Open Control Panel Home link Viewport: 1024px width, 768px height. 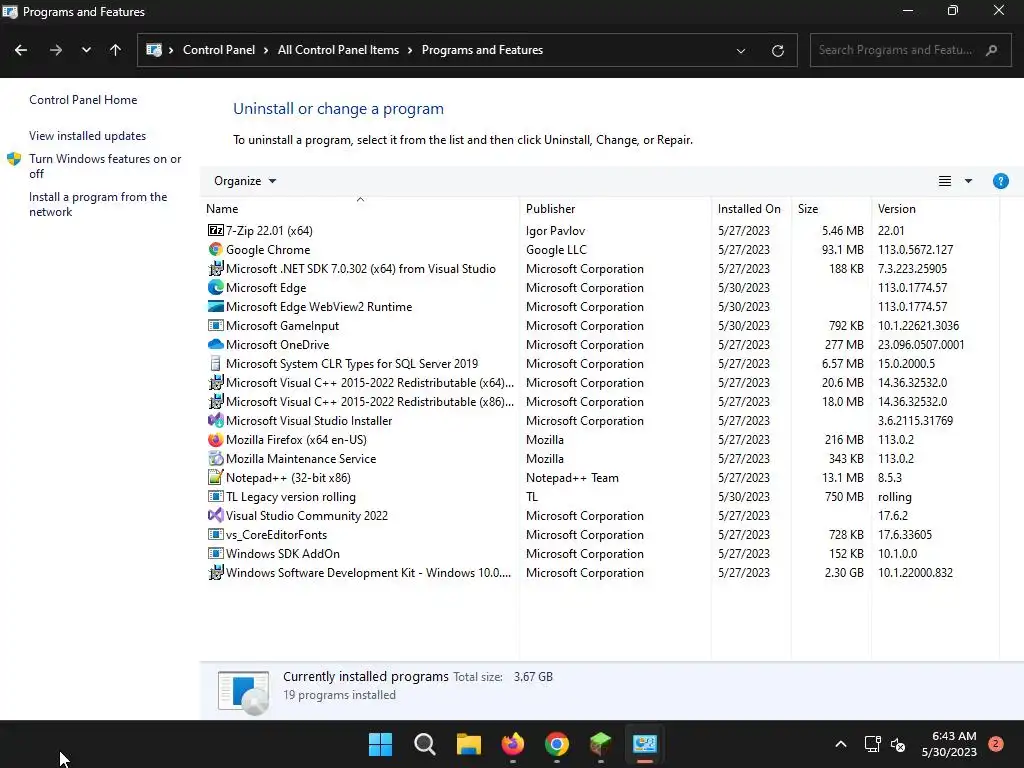pos(83,100)
